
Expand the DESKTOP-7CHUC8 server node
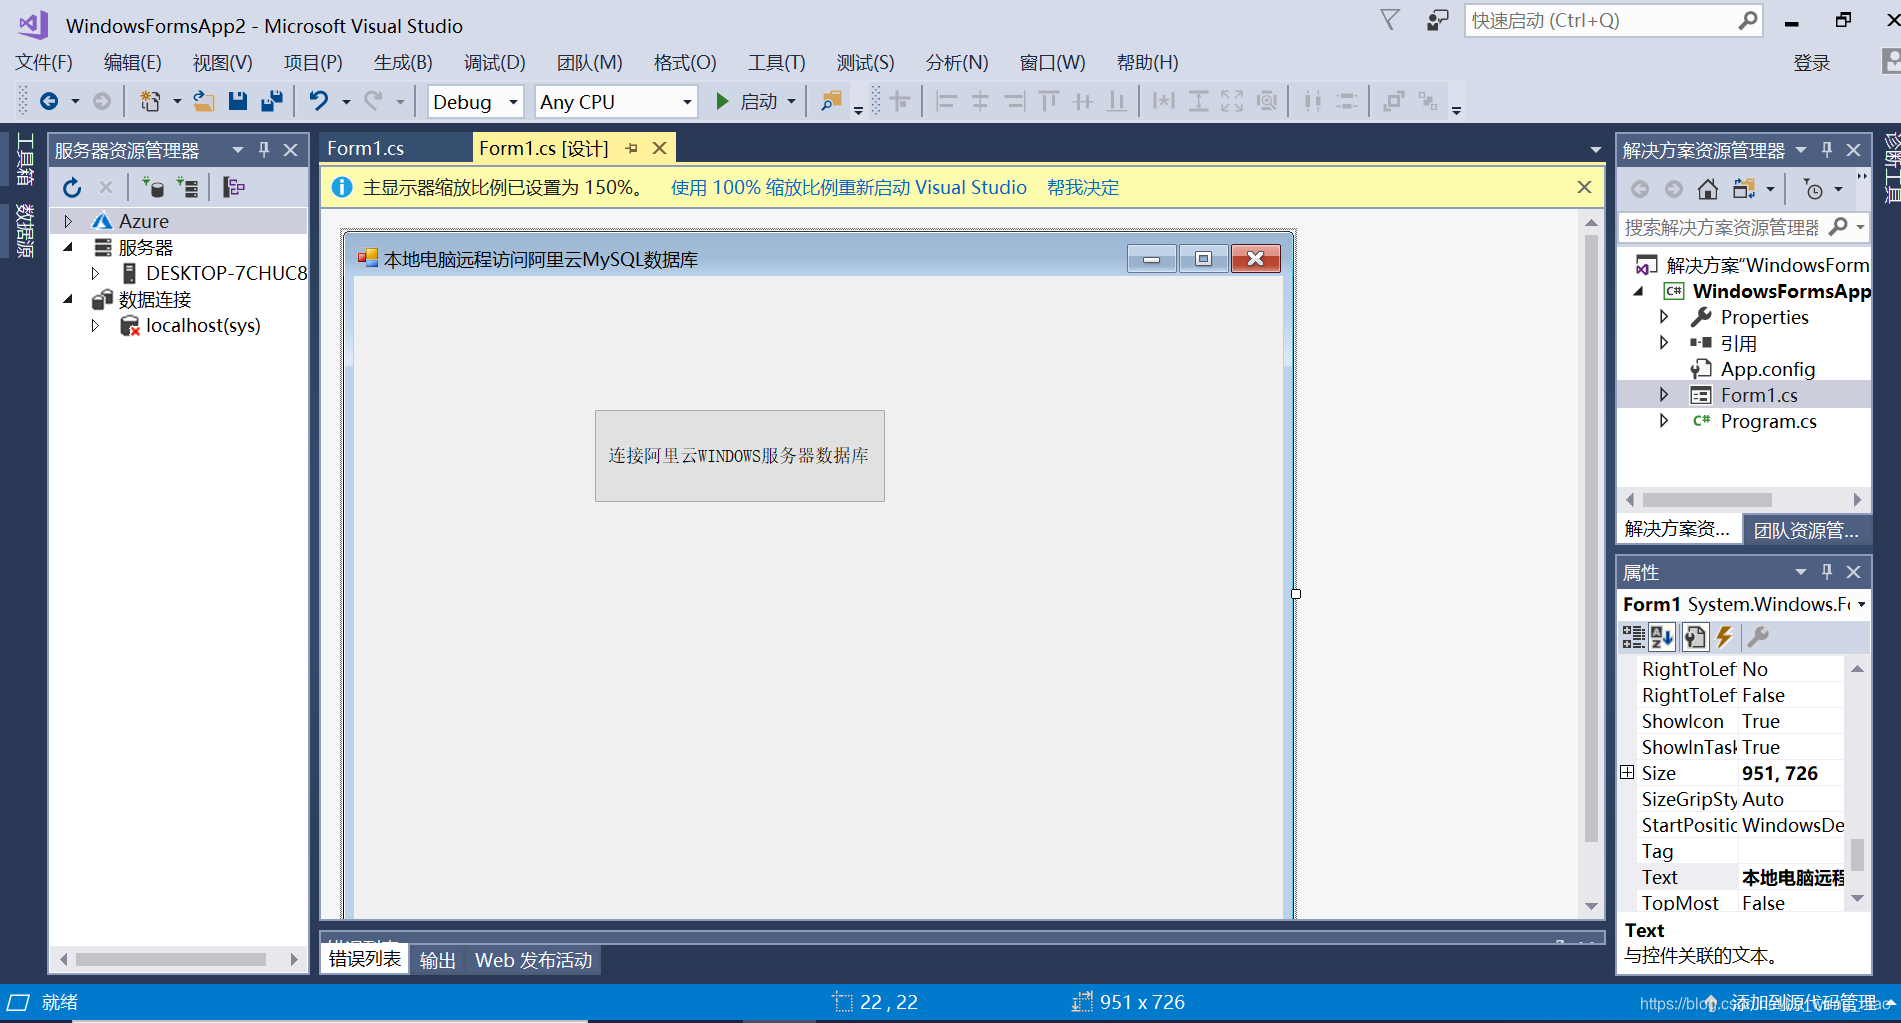coord(95,273)
